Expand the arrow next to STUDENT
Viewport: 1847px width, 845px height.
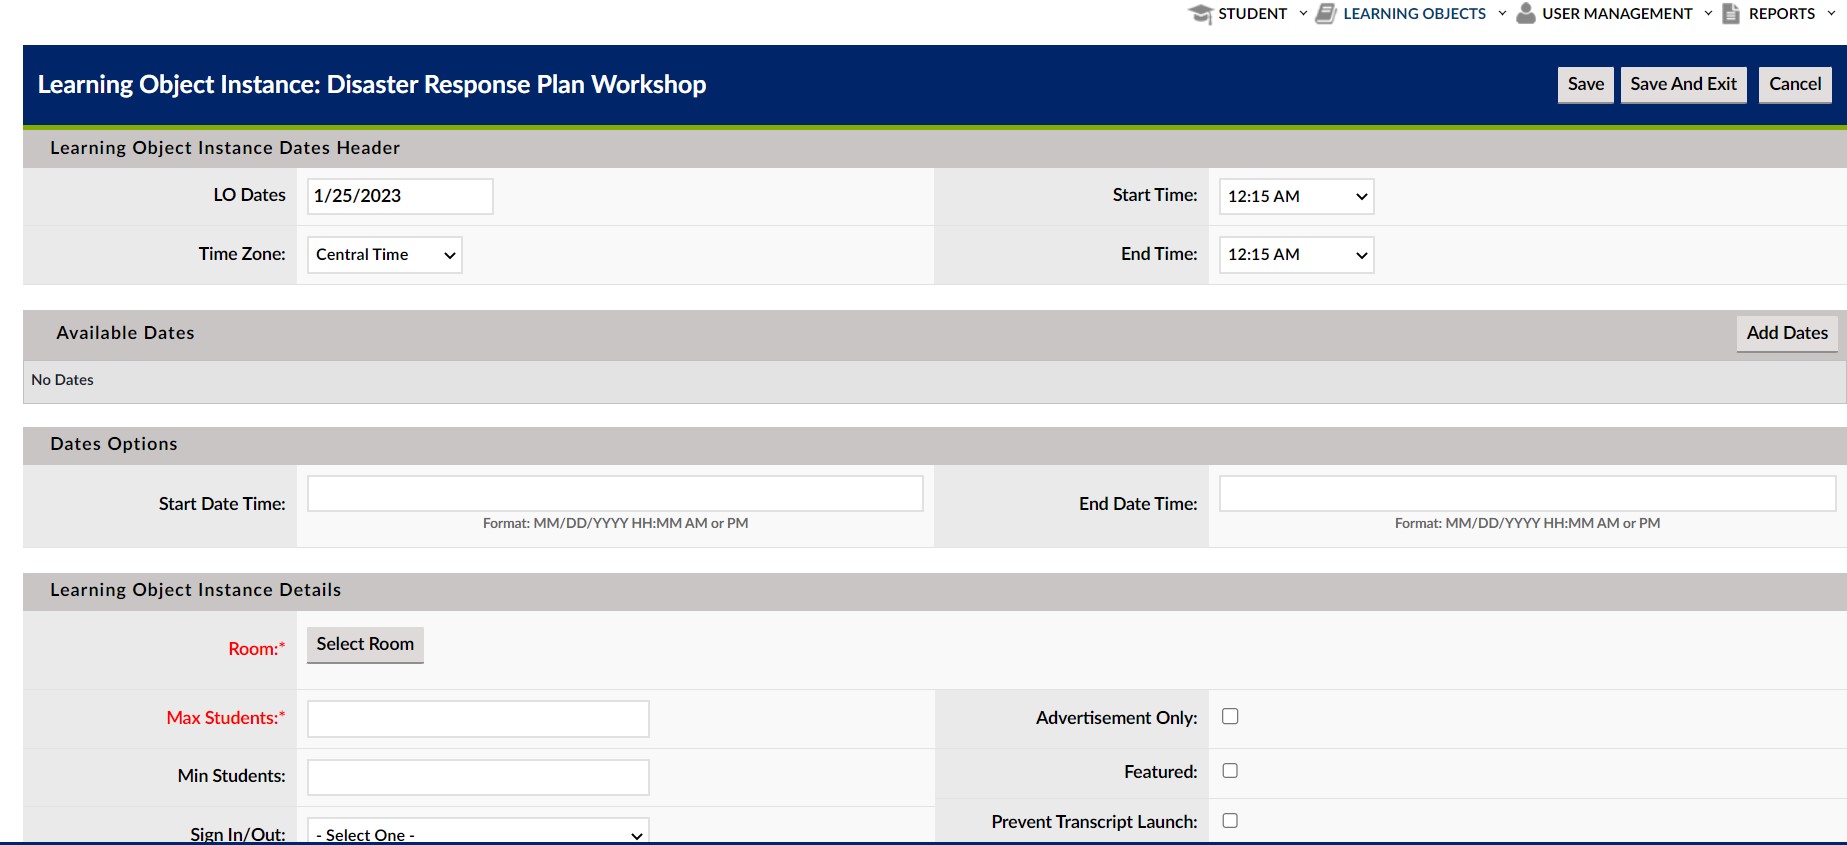point(1303,14)
